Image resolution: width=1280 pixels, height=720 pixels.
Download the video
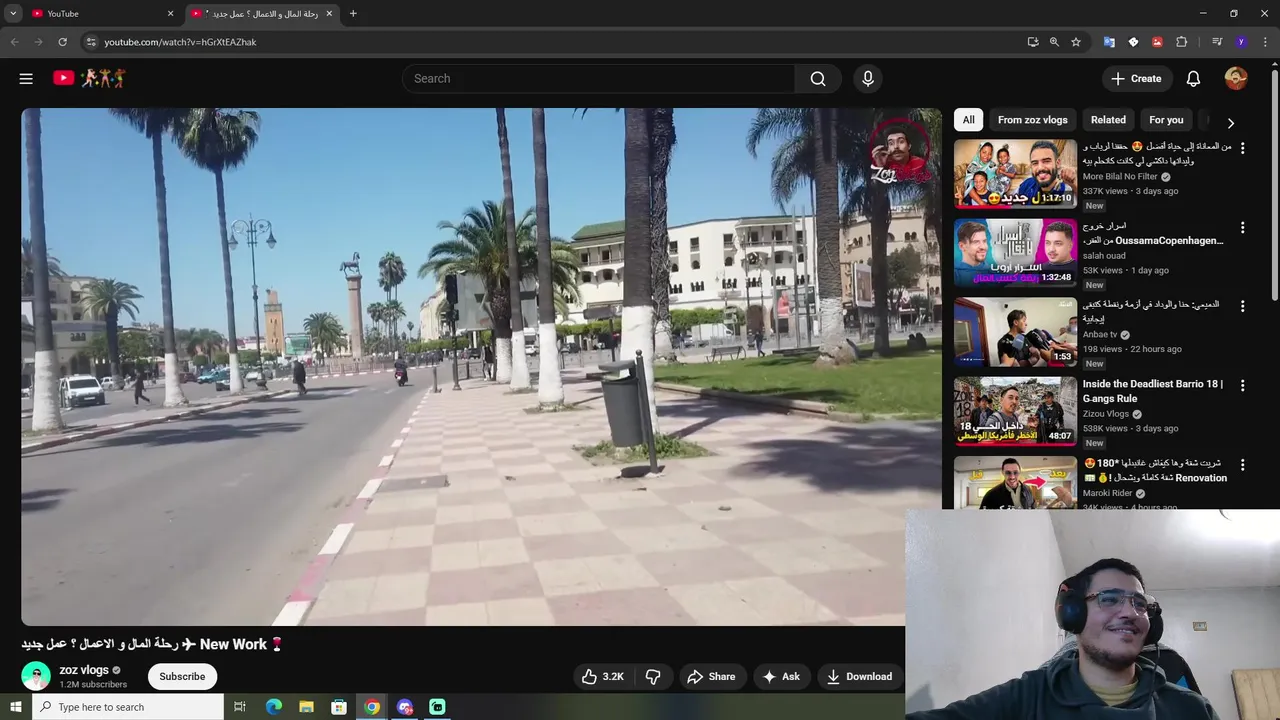coord(859,677)
